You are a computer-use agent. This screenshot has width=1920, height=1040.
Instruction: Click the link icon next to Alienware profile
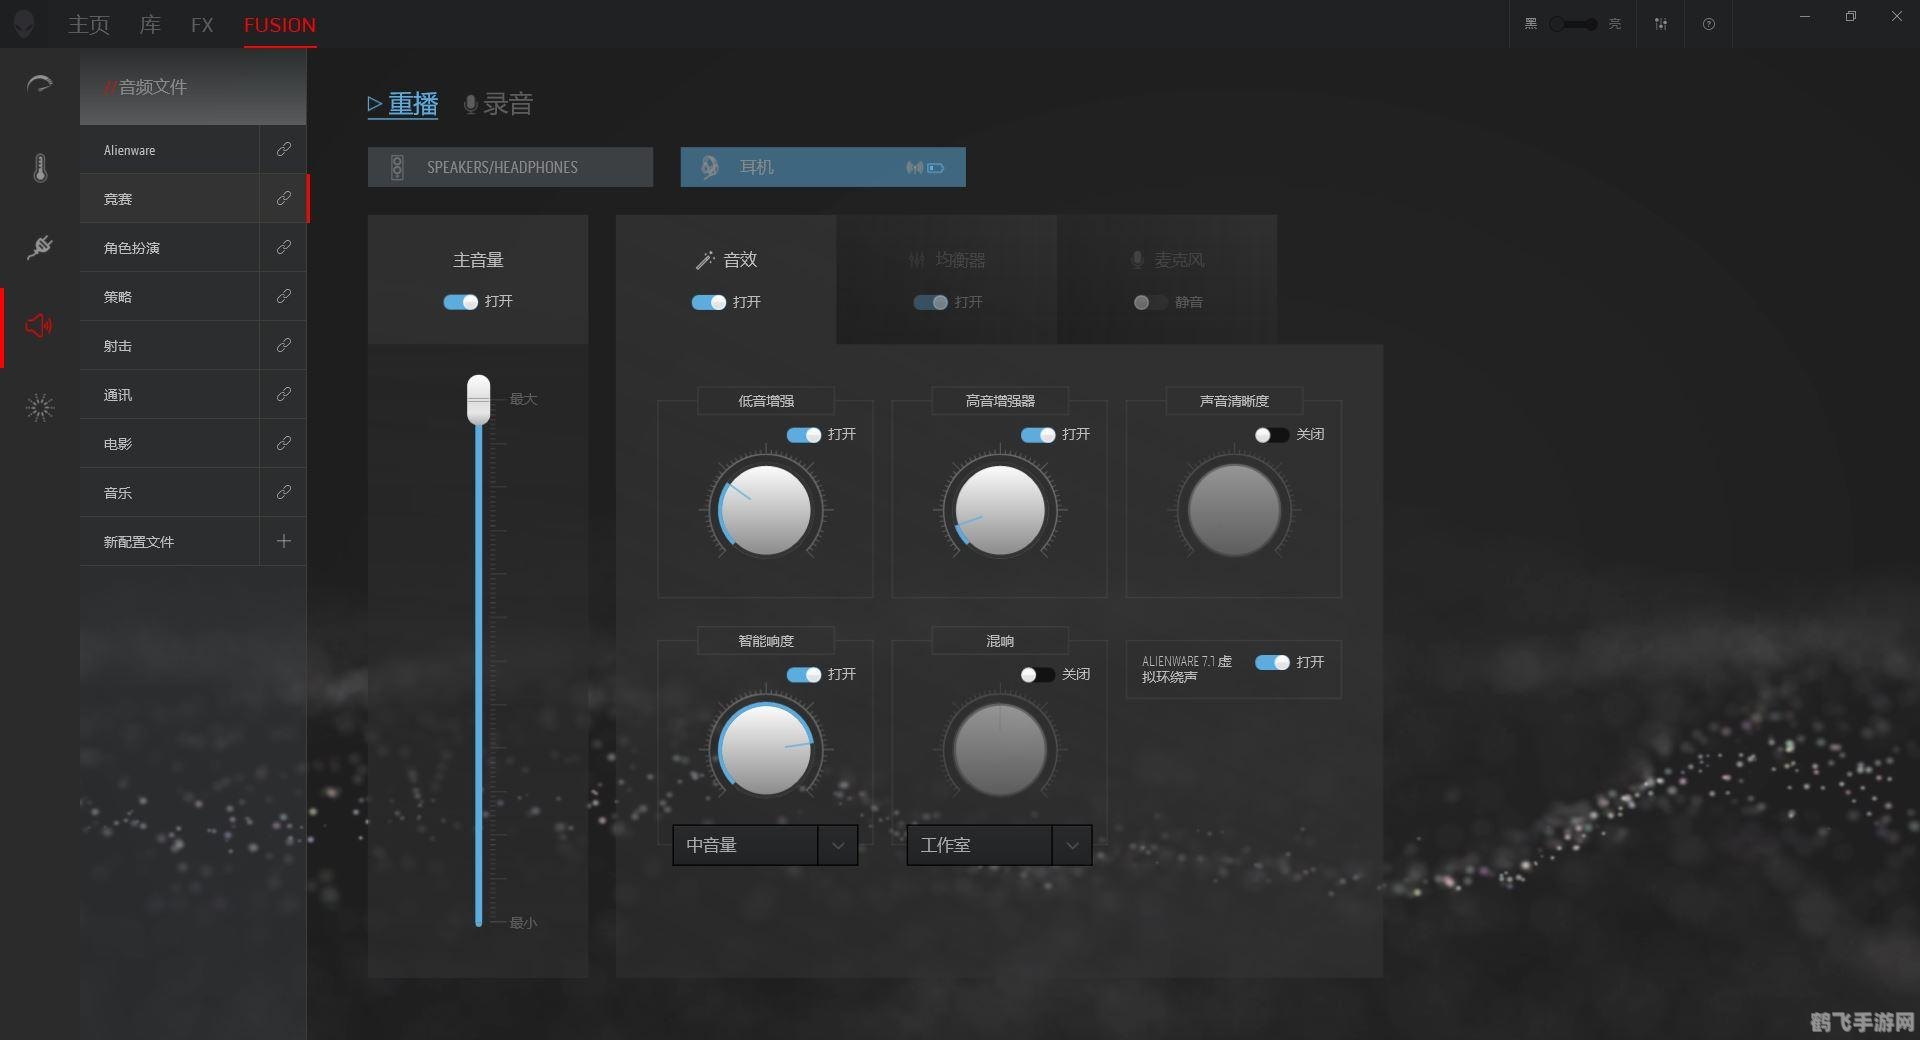point(284,150)
